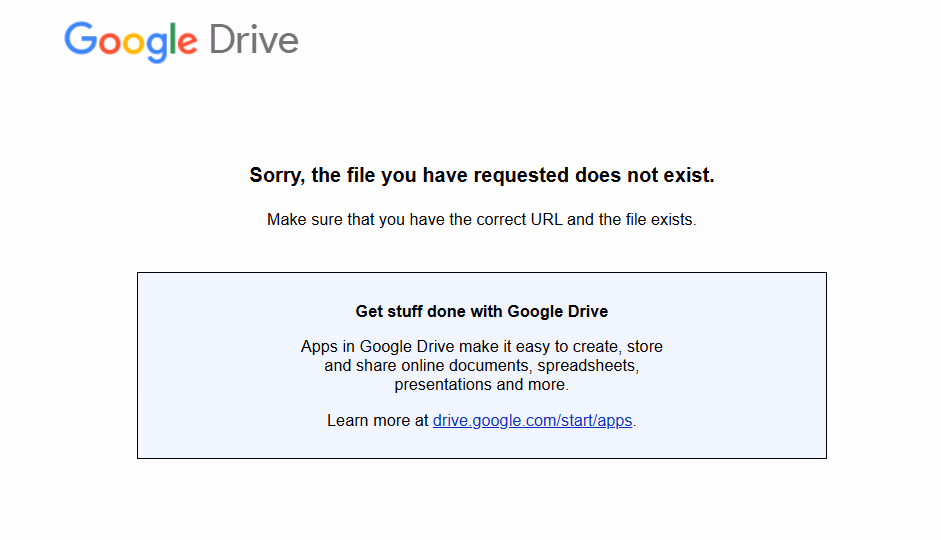The image size is (941, 540).
Task: Click the gray Drive wordmark
Action: pyautogui.click(x=253, y=40)
